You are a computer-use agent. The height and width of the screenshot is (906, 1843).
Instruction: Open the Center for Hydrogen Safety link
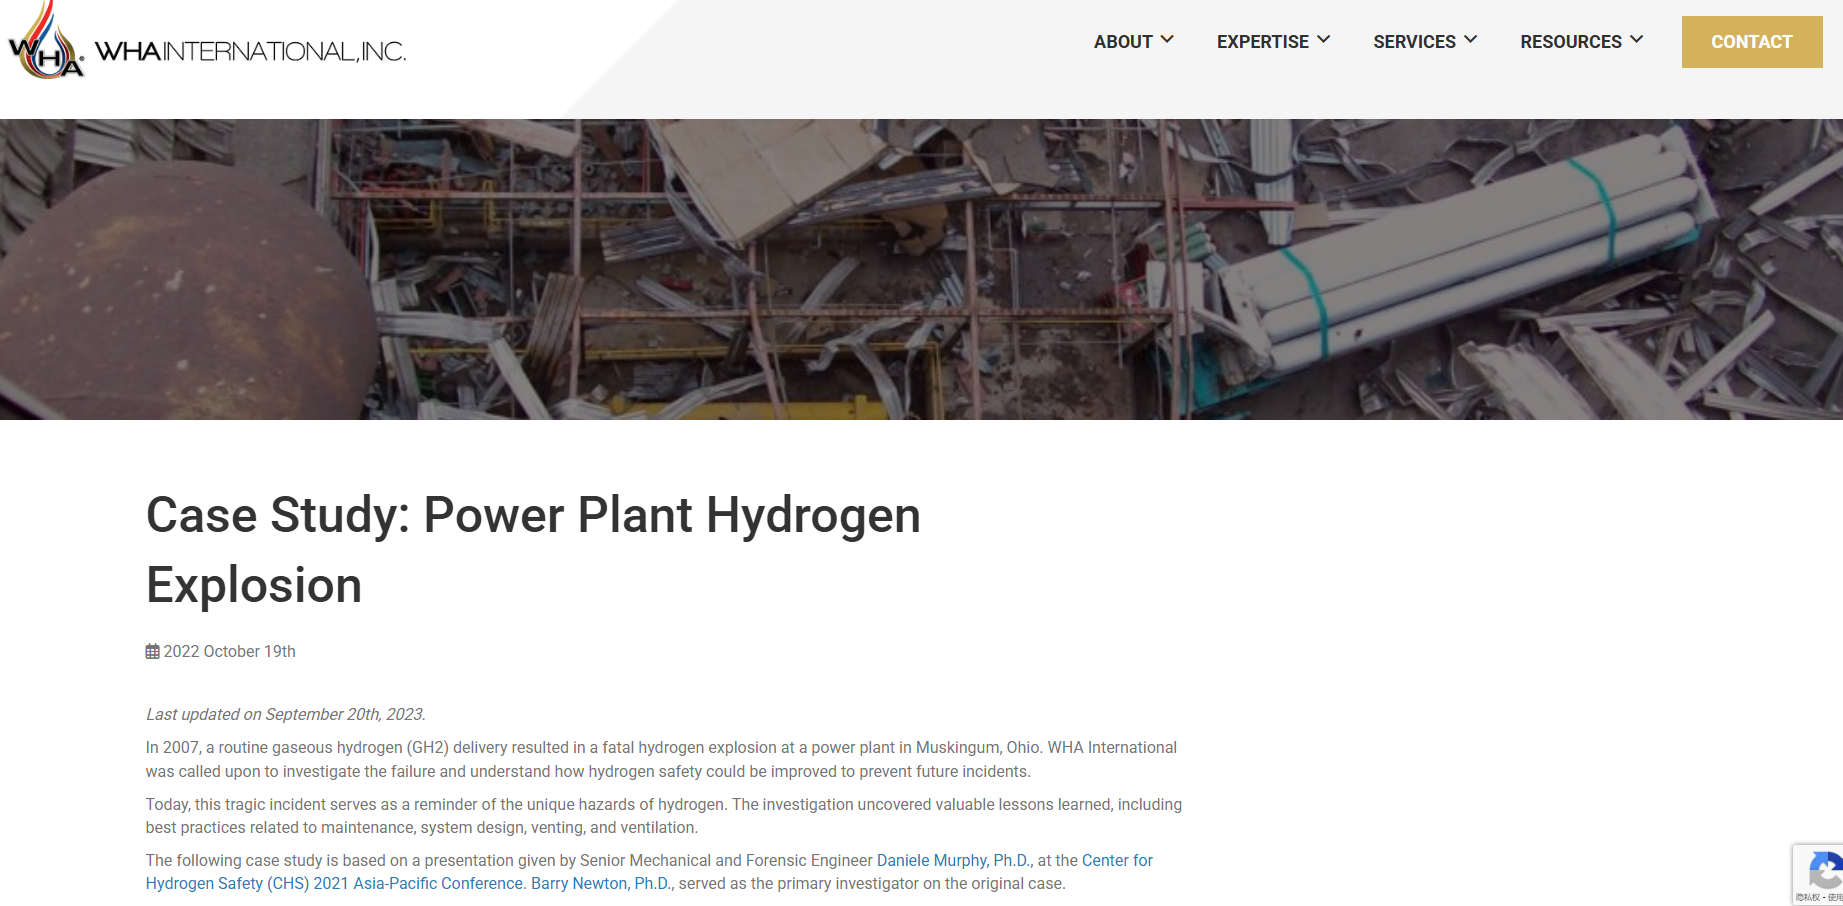click(x=1118, y=860)
